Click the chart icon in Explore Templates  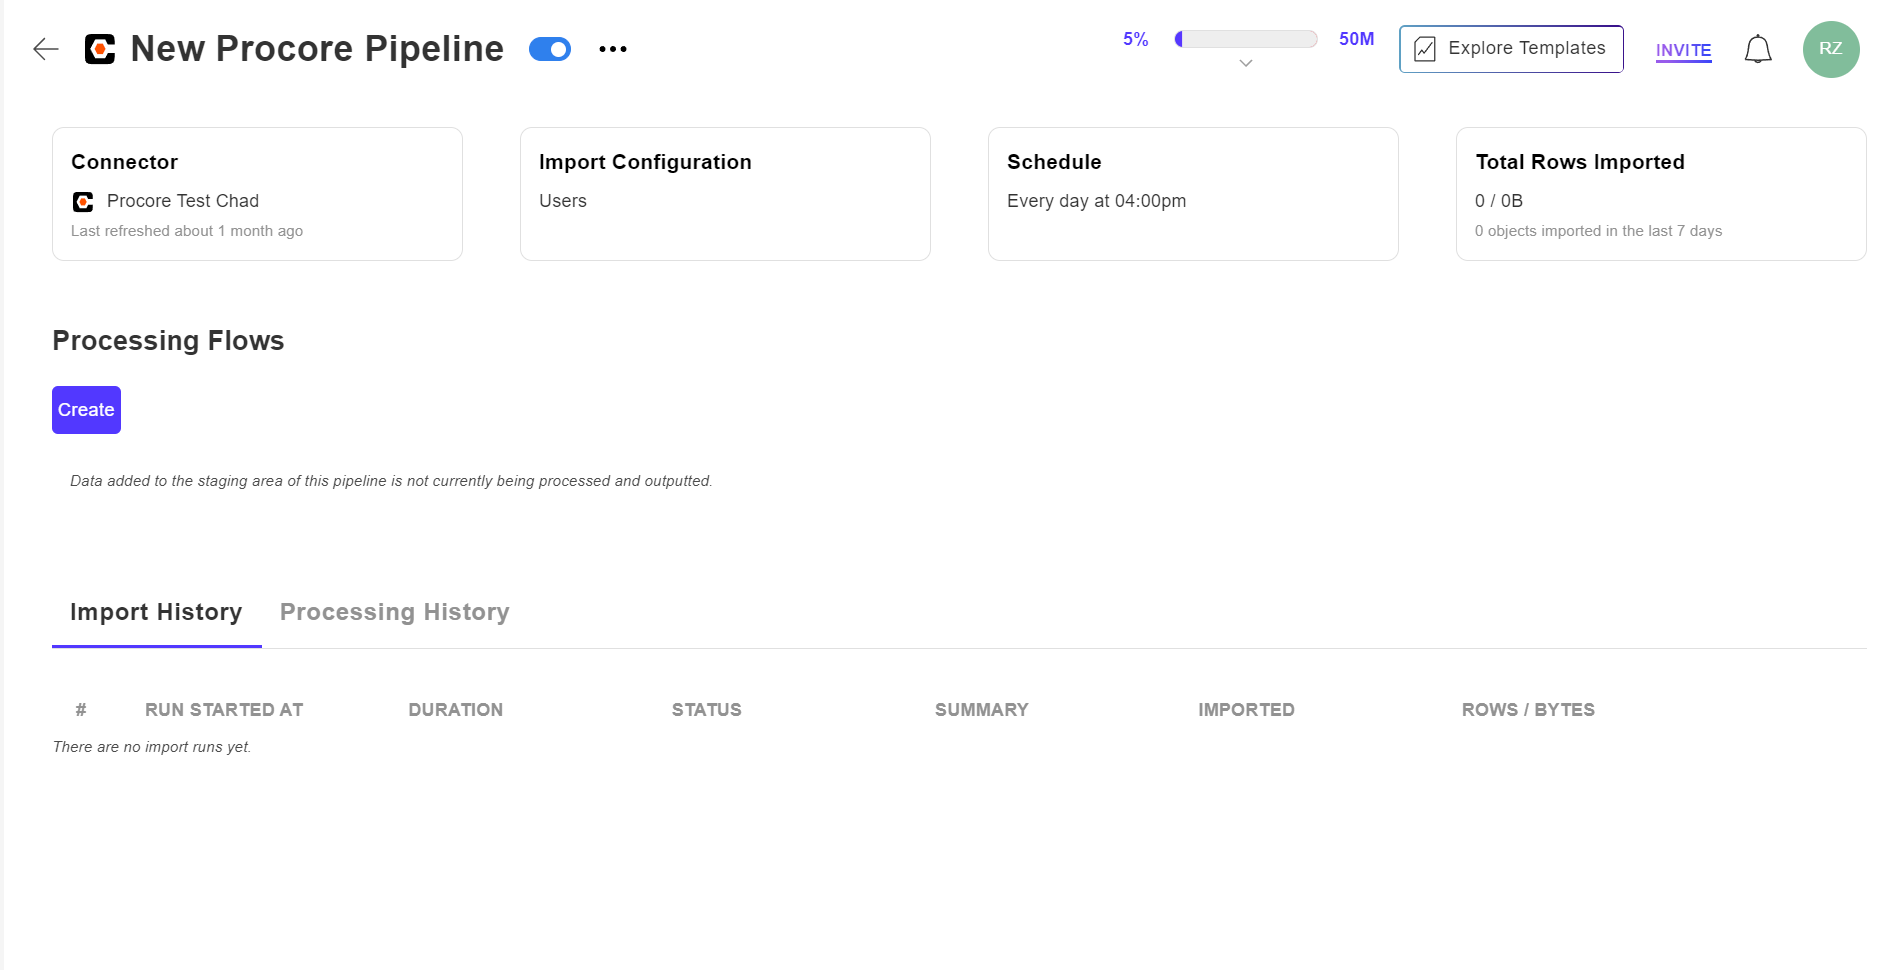pos(1425,49)
